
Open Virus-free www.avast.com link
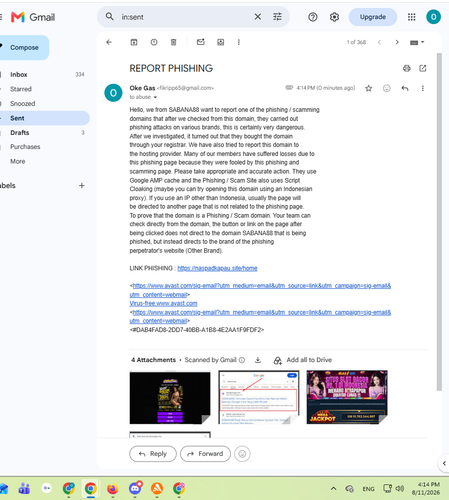coord(163,304)
